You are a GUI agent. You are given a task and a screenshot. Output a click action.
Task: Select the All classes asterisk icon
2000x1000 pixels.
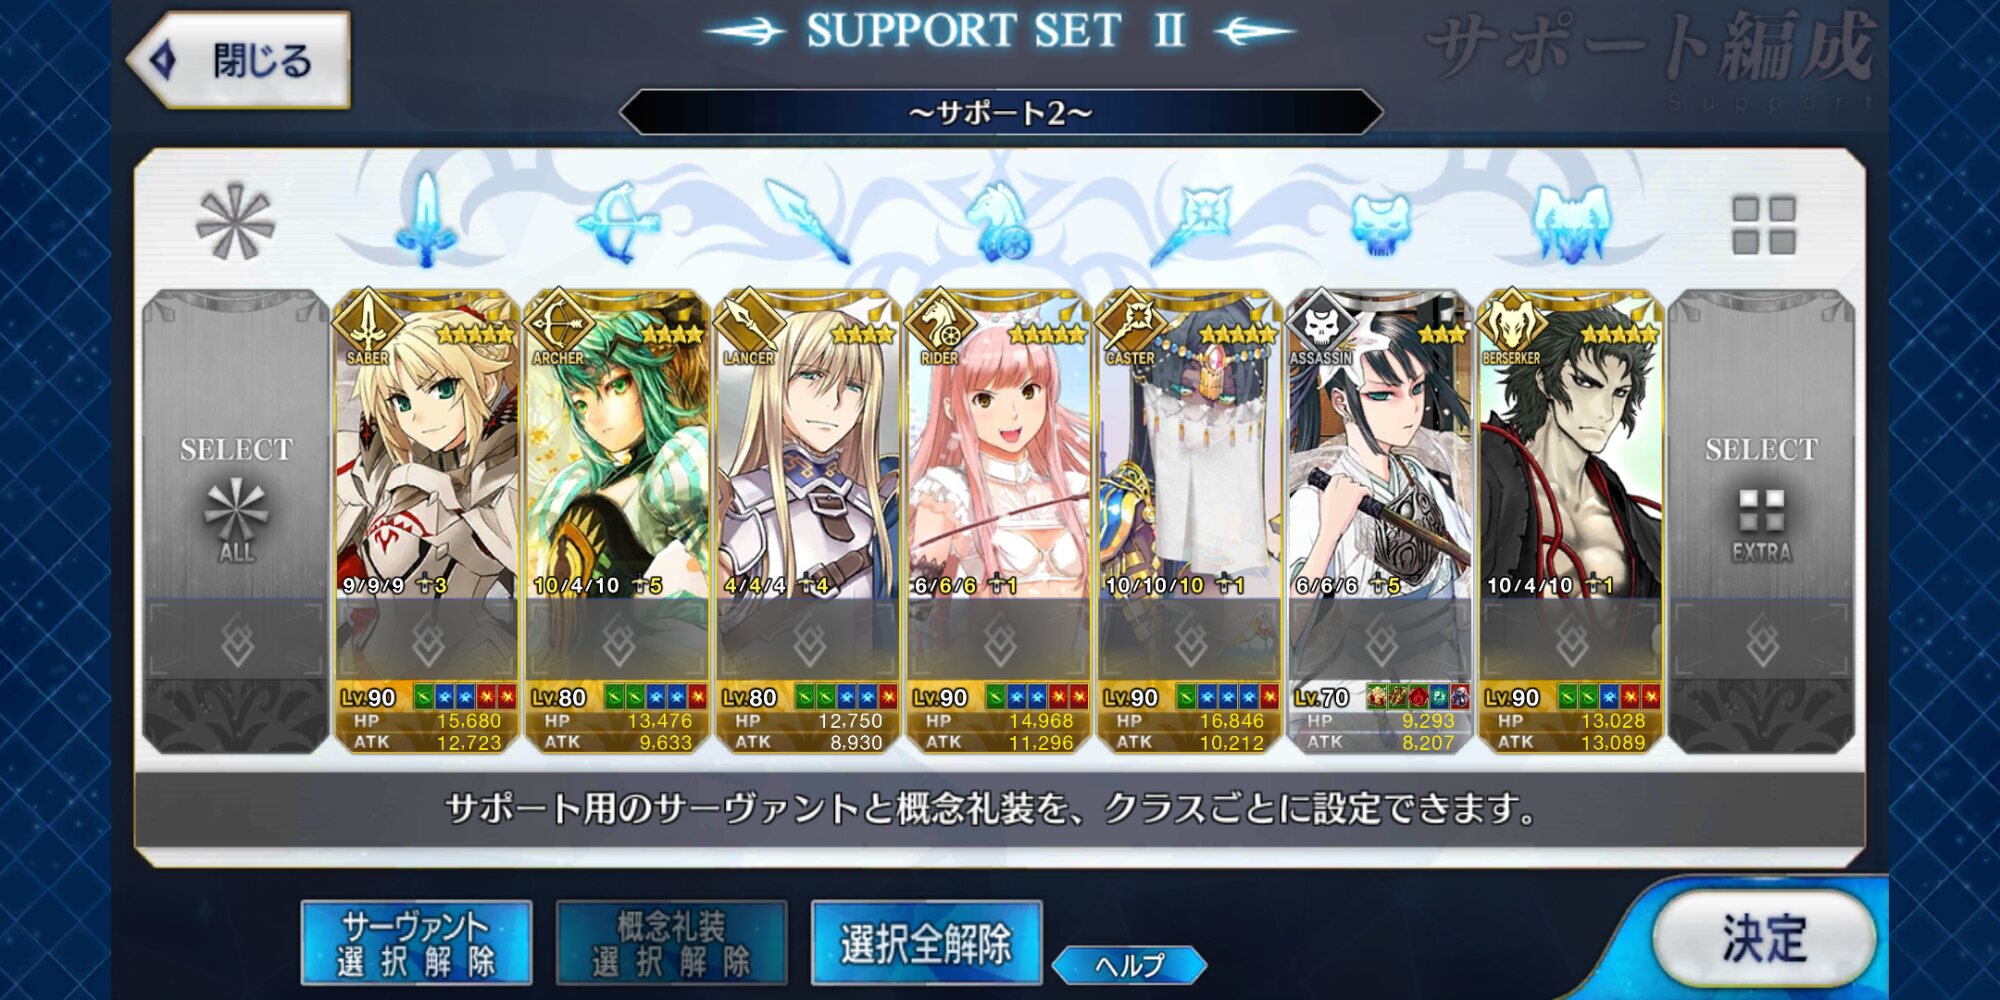[x=236, y=221]
